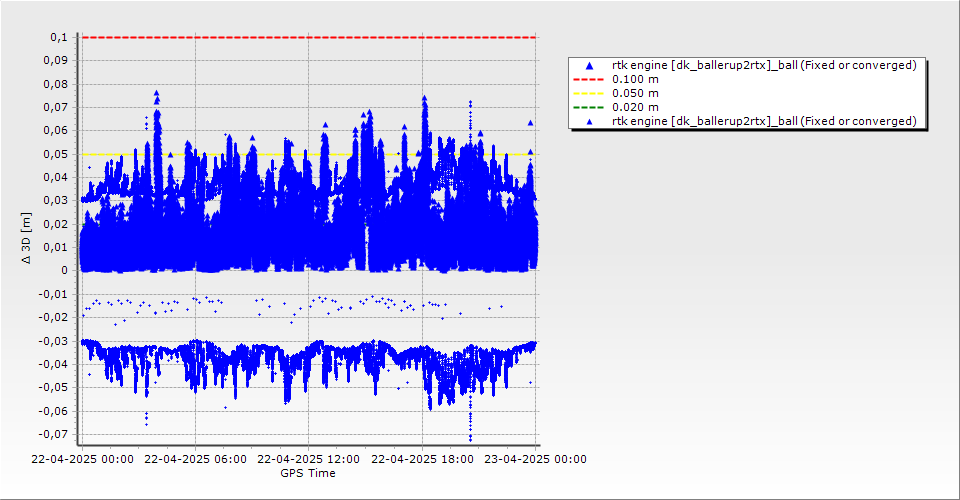Image resolution: width=960 pixels, height=500 pixels.
Task: Click the last 'rtk engine' legend entry text
Action: point(764,122)
